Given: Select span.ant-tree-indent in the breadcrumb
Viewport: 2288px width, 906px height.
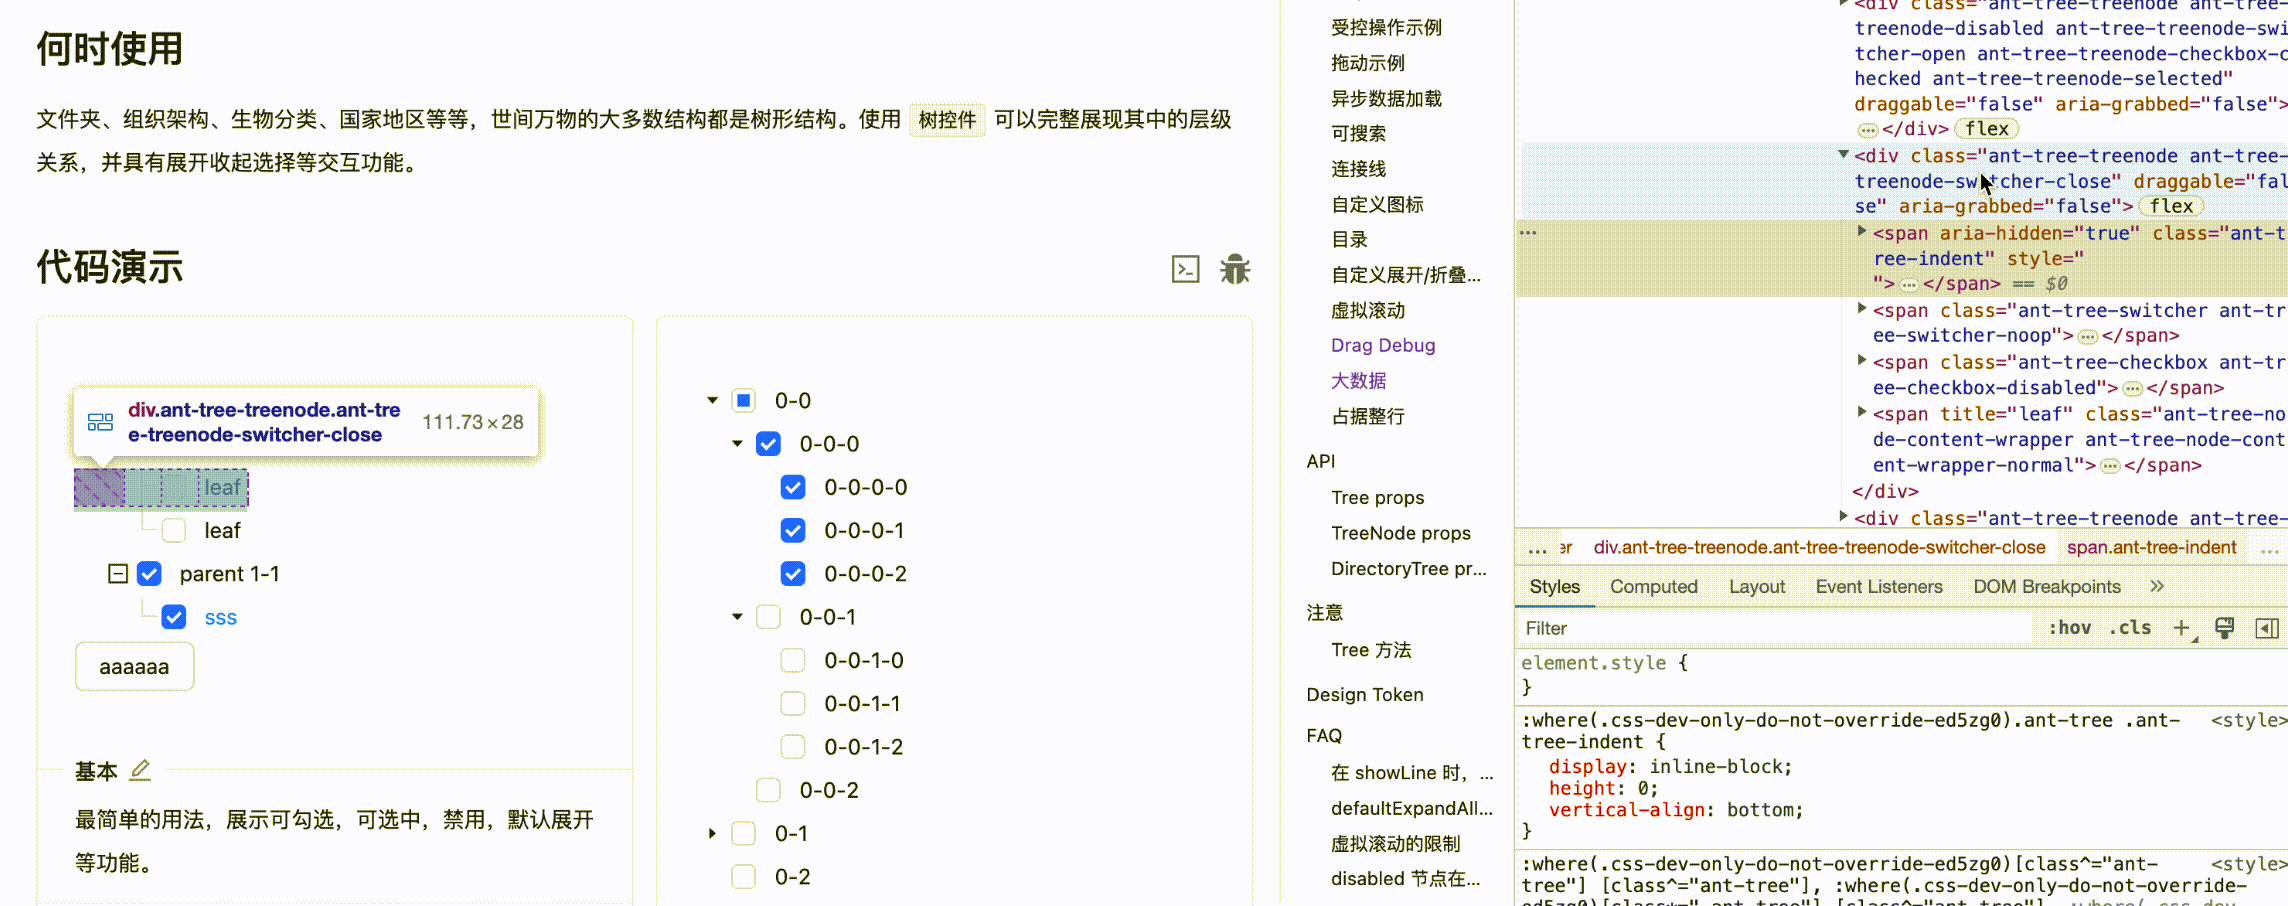Looking at the screenshot, I should [x=2151, y=548].
